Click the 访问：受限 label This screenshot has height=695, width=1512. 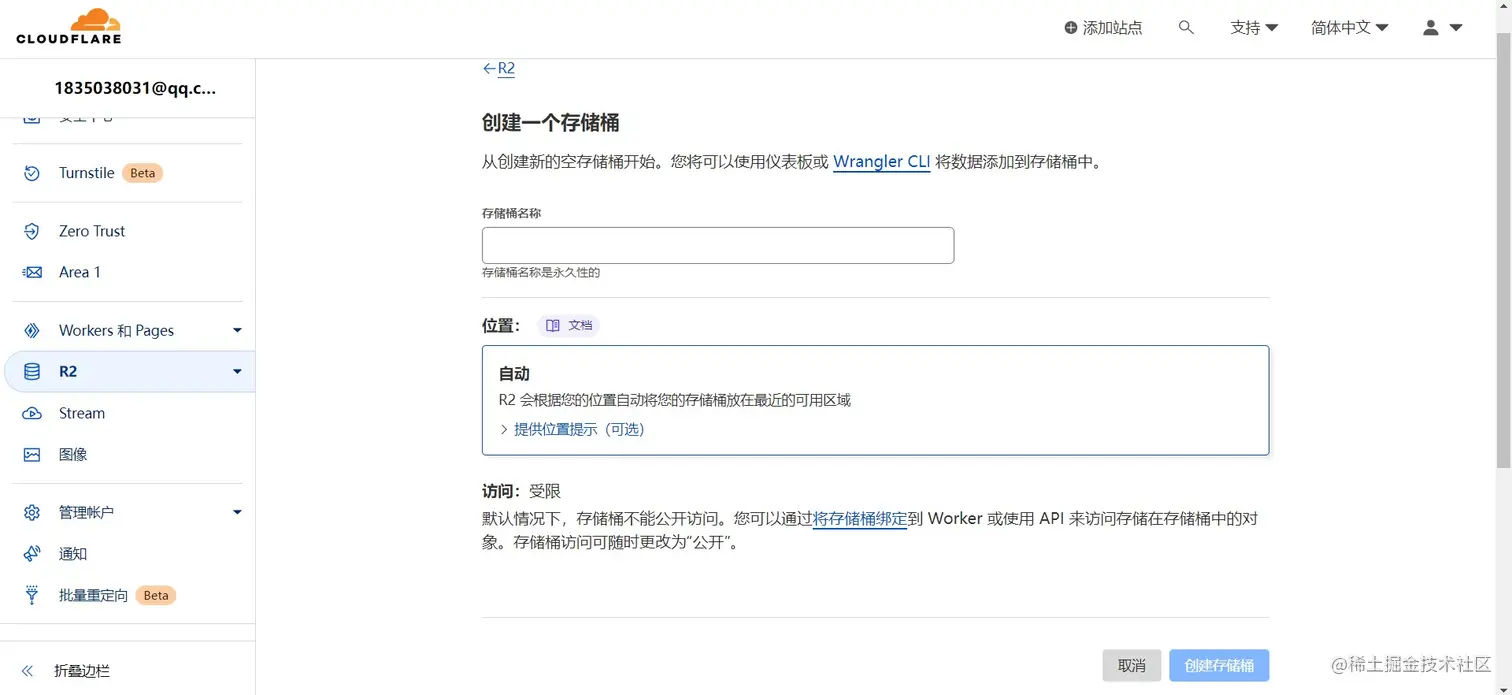click(x=522, y=491)
